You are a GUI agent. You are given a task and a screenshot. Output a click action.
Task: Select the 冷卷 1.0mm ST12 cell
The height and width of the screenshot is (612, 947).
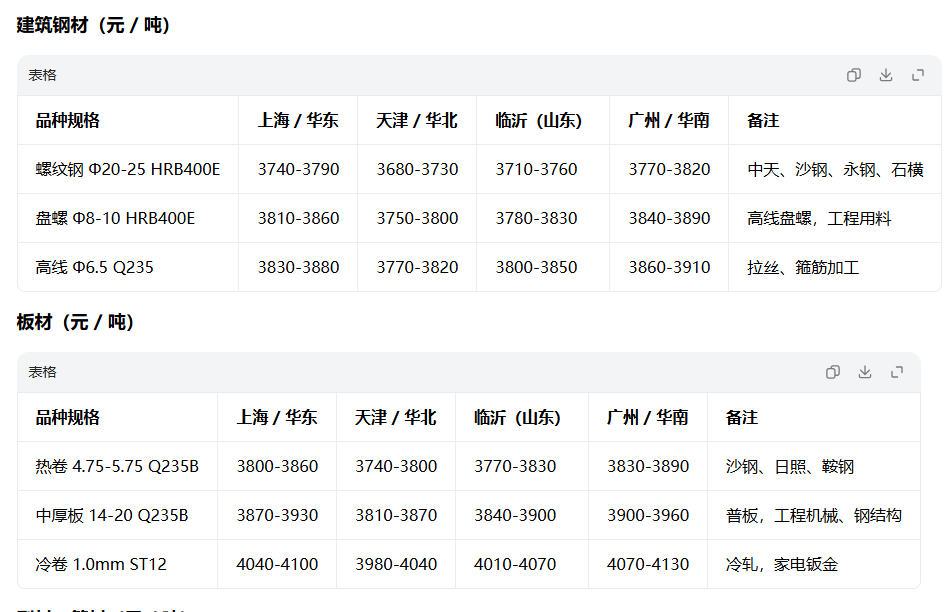point(101,564)
